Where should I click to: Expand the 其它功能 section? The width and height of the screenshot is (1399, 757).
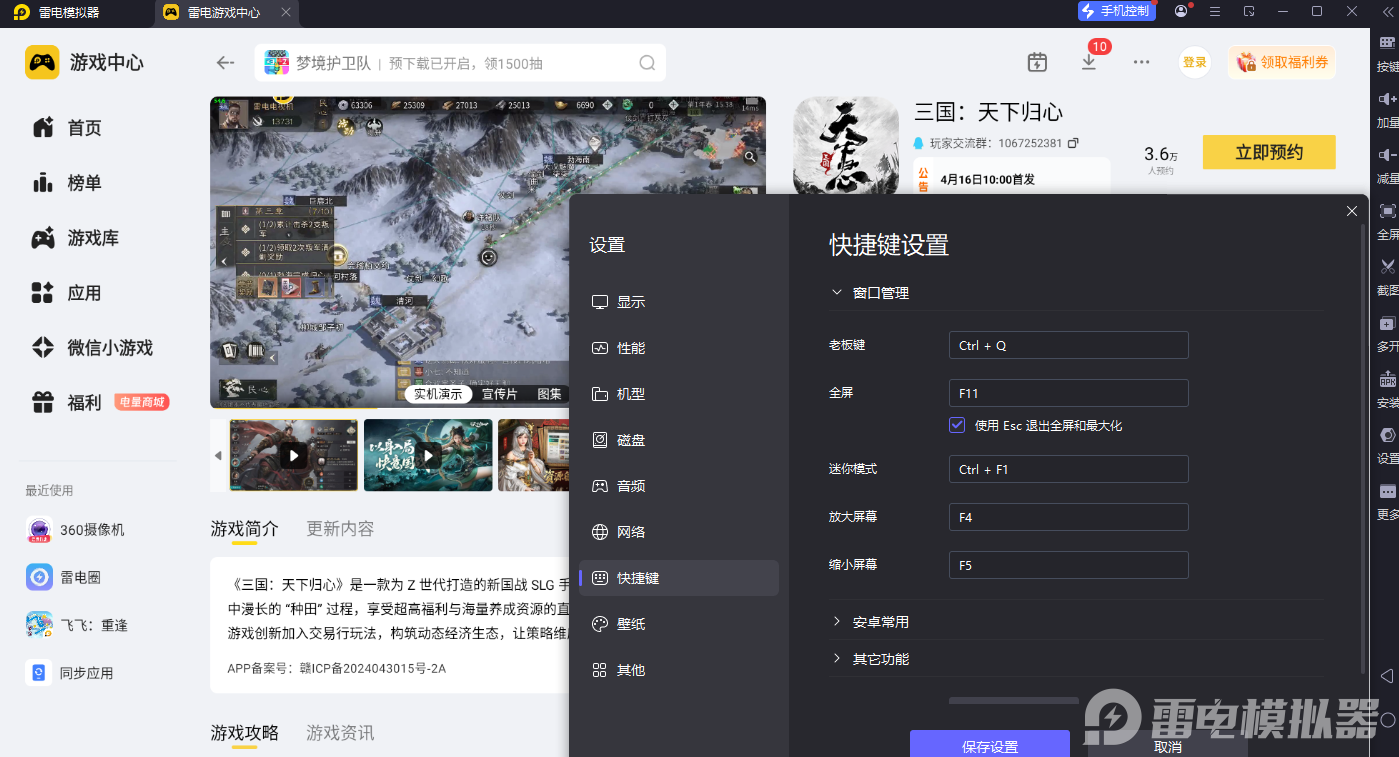(x=837, y=659)
